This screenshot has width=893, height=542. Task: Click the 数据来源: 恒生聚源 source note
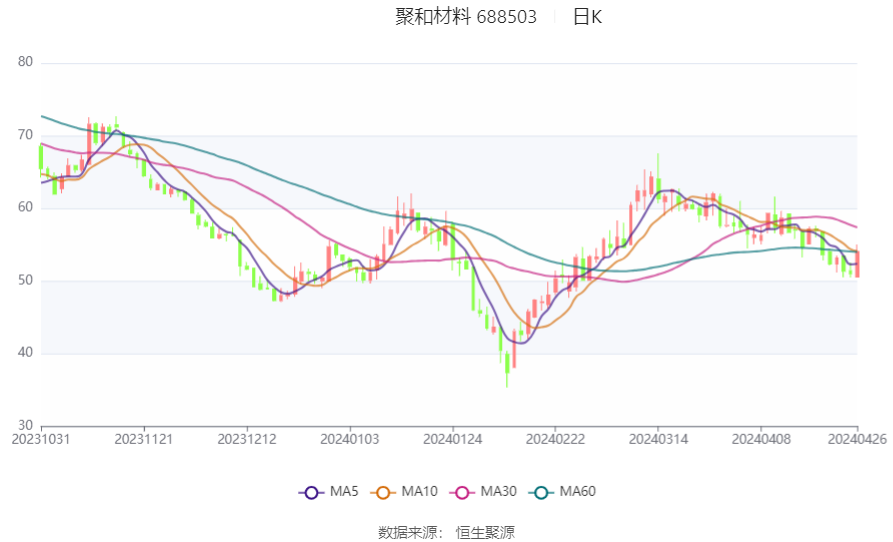click(446, 533)
